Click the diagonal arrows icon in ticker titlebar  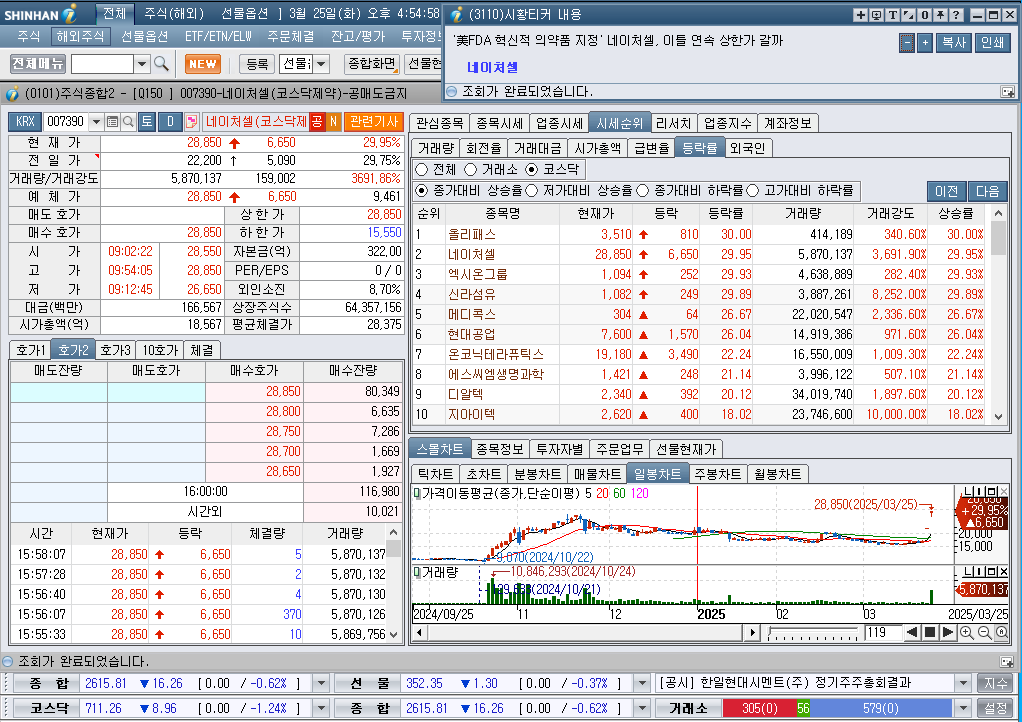[x=908, y=15]
